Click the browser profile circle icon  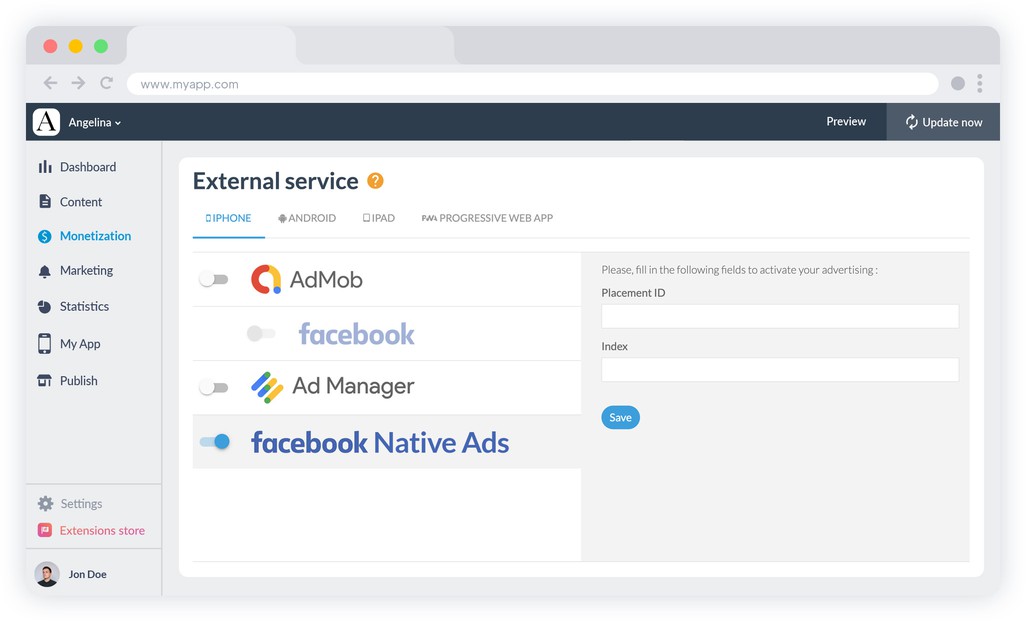(958, 83)
